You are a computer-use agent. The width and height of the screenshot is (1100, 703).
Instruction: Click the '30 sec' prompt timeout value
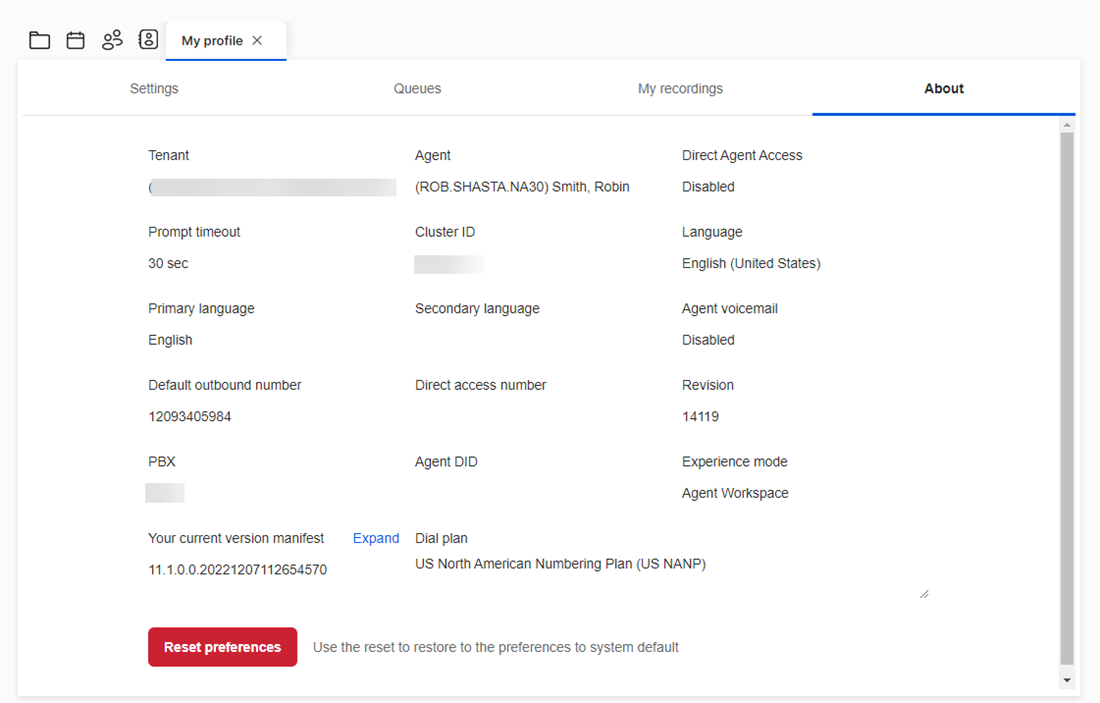pos(168,263)
